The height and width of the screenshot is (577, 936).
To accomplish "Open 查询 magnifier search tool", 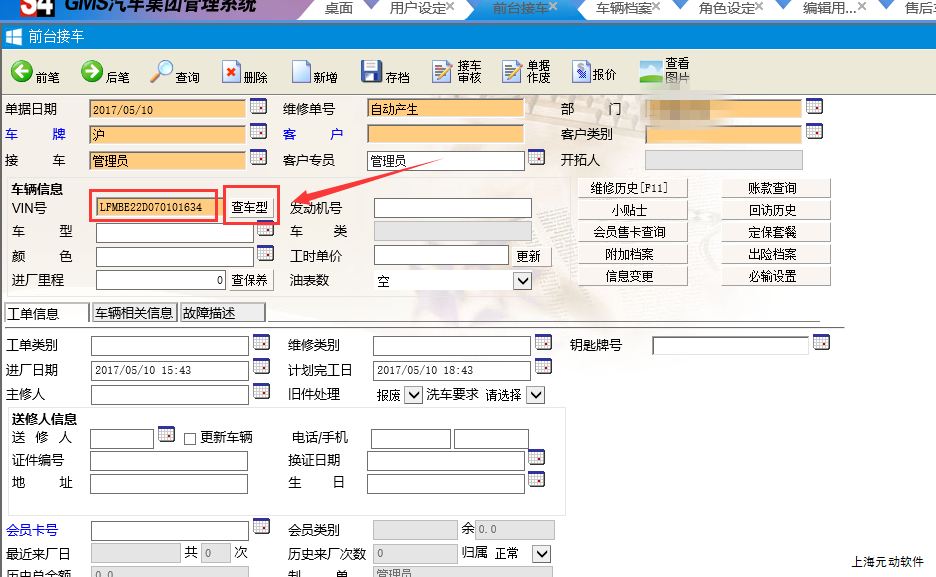I will coord(162,72).
